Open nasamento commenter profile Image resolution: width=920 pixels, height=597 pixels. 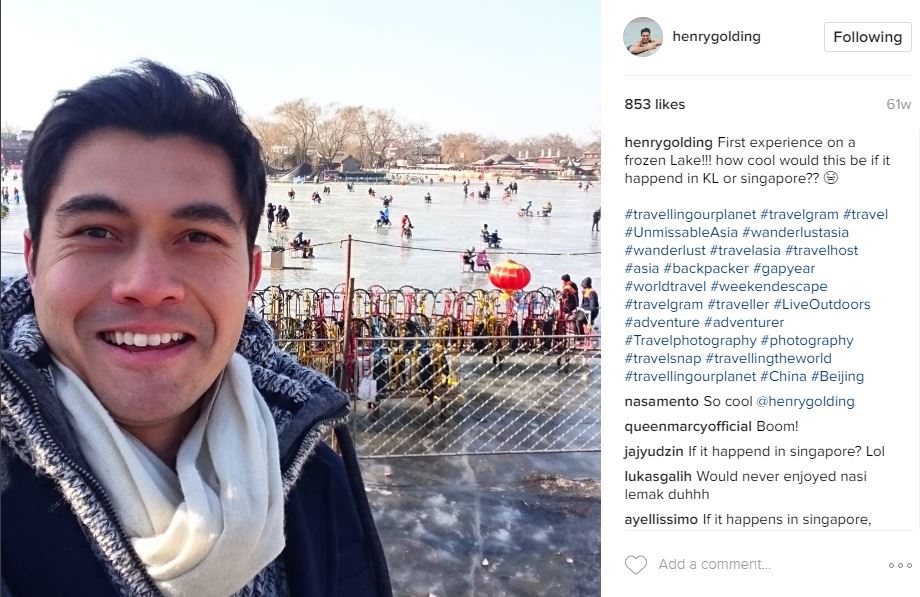tap(661, 402)
